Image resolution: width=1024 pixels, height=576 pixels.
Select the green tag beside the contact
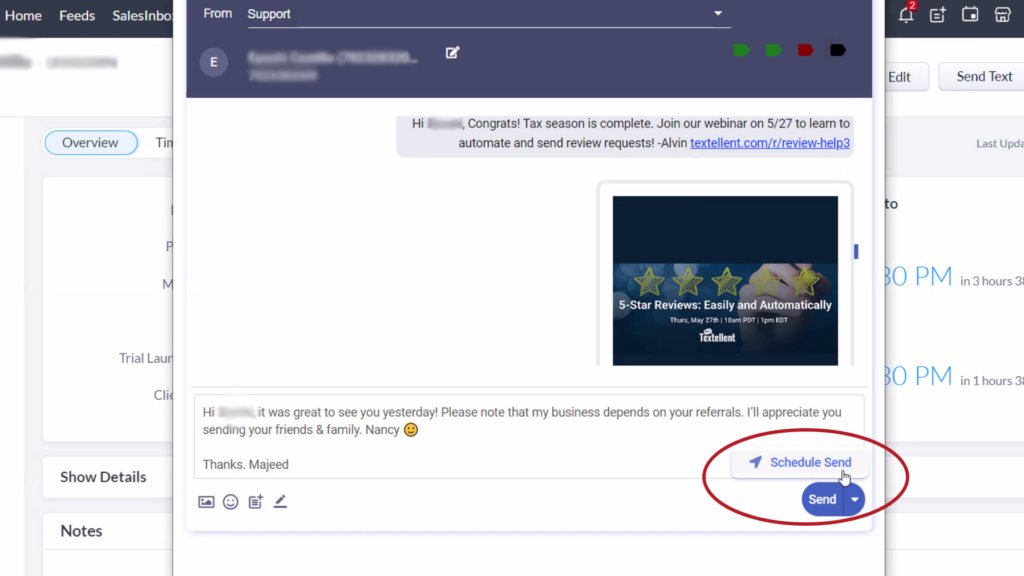pyautogui.click(x=740, y=48)
